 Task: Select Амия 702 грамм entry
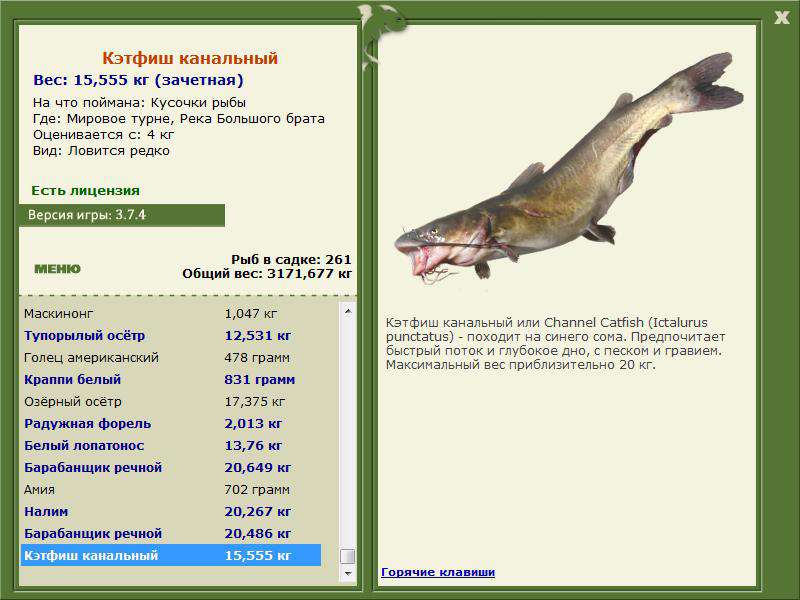(x=171, y=489)
